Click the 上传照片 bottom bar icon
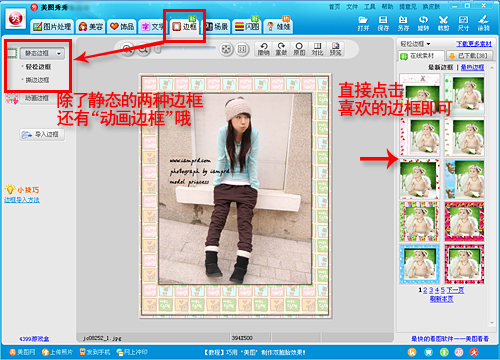The width and height of the screenshot is (500, 360). pos(57,352)
